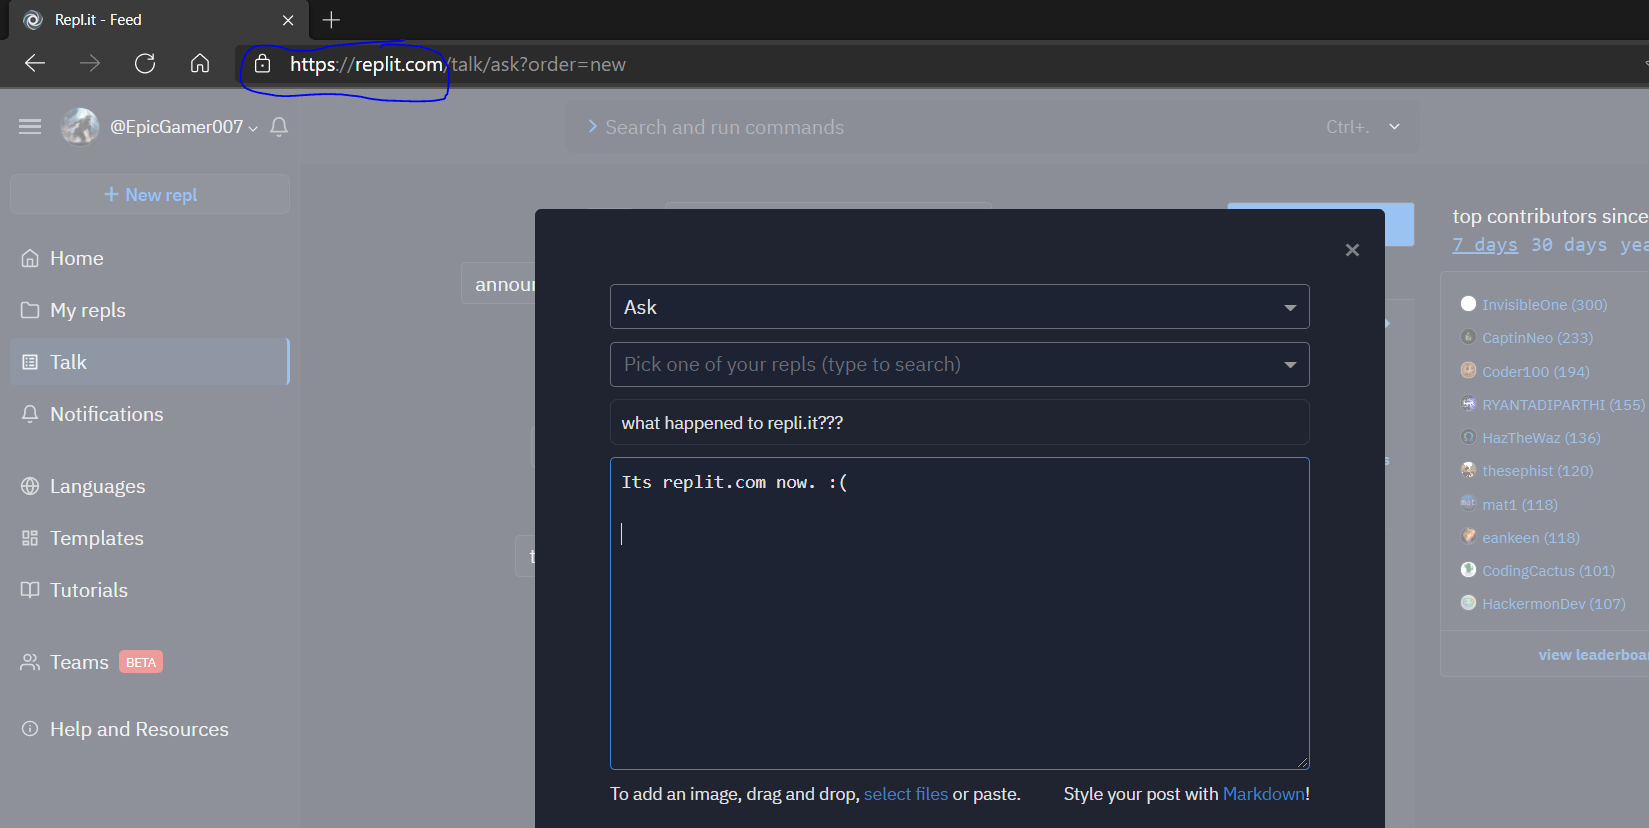The height and width of the screenshot is (828, 1649).
Task: Open Tutorials in the sidebar
Action: (x=150, y=590)
